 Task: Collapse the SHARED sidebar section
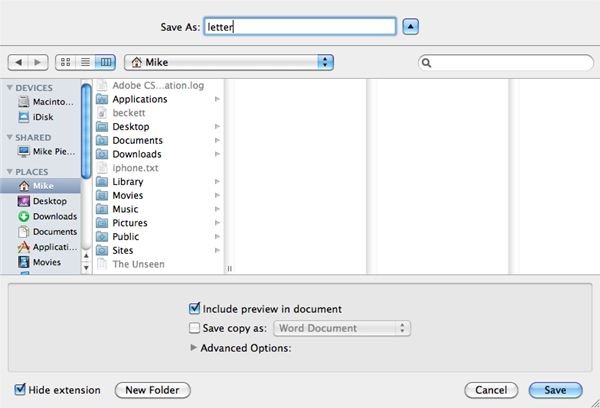tap(10, 137)
